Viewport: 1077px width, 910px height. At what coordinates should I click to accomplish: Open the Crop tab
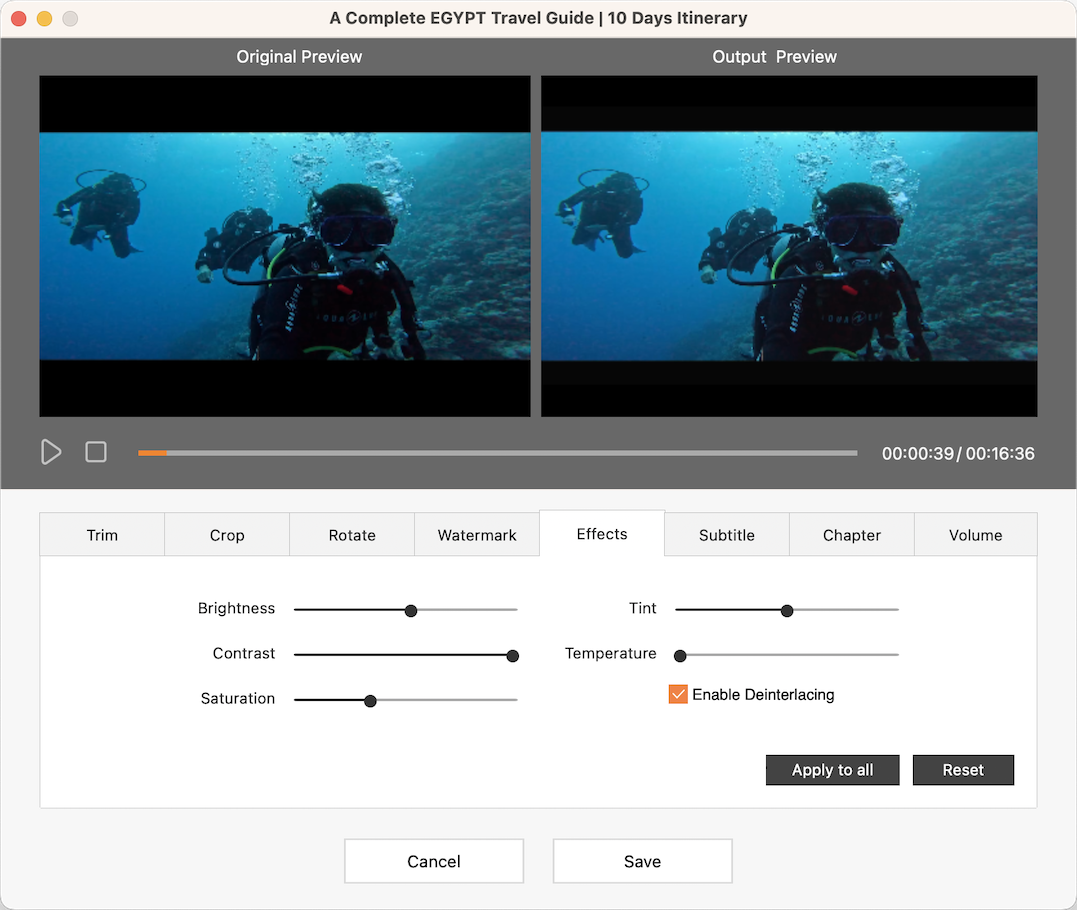227,535
